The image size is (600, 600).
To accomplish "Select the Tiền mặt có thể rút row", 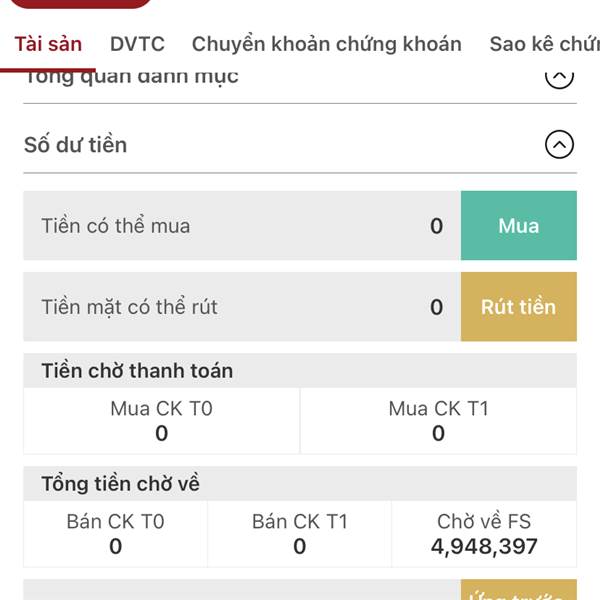I will [x=242, y=307].
